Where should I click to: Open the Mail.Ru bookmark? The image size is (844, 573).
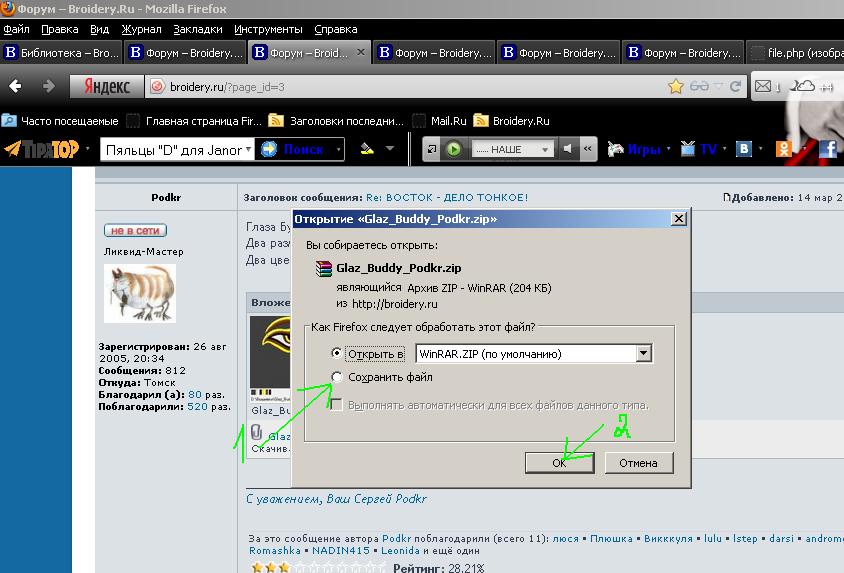pos(440,121)
